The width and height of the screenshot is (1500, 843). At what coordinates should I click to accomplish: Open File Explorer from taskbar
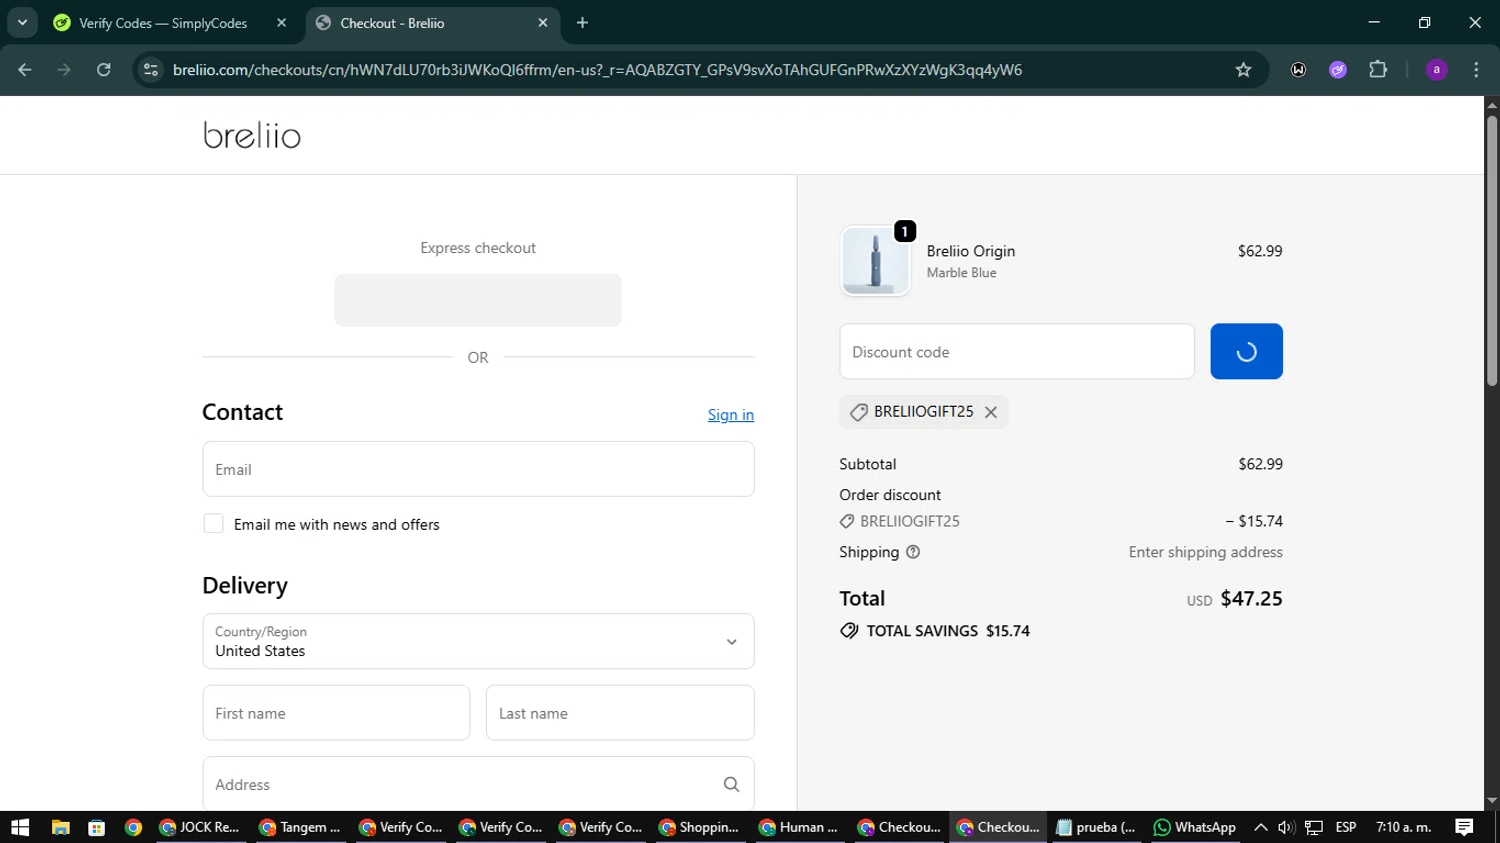click(x=61, y=827)
